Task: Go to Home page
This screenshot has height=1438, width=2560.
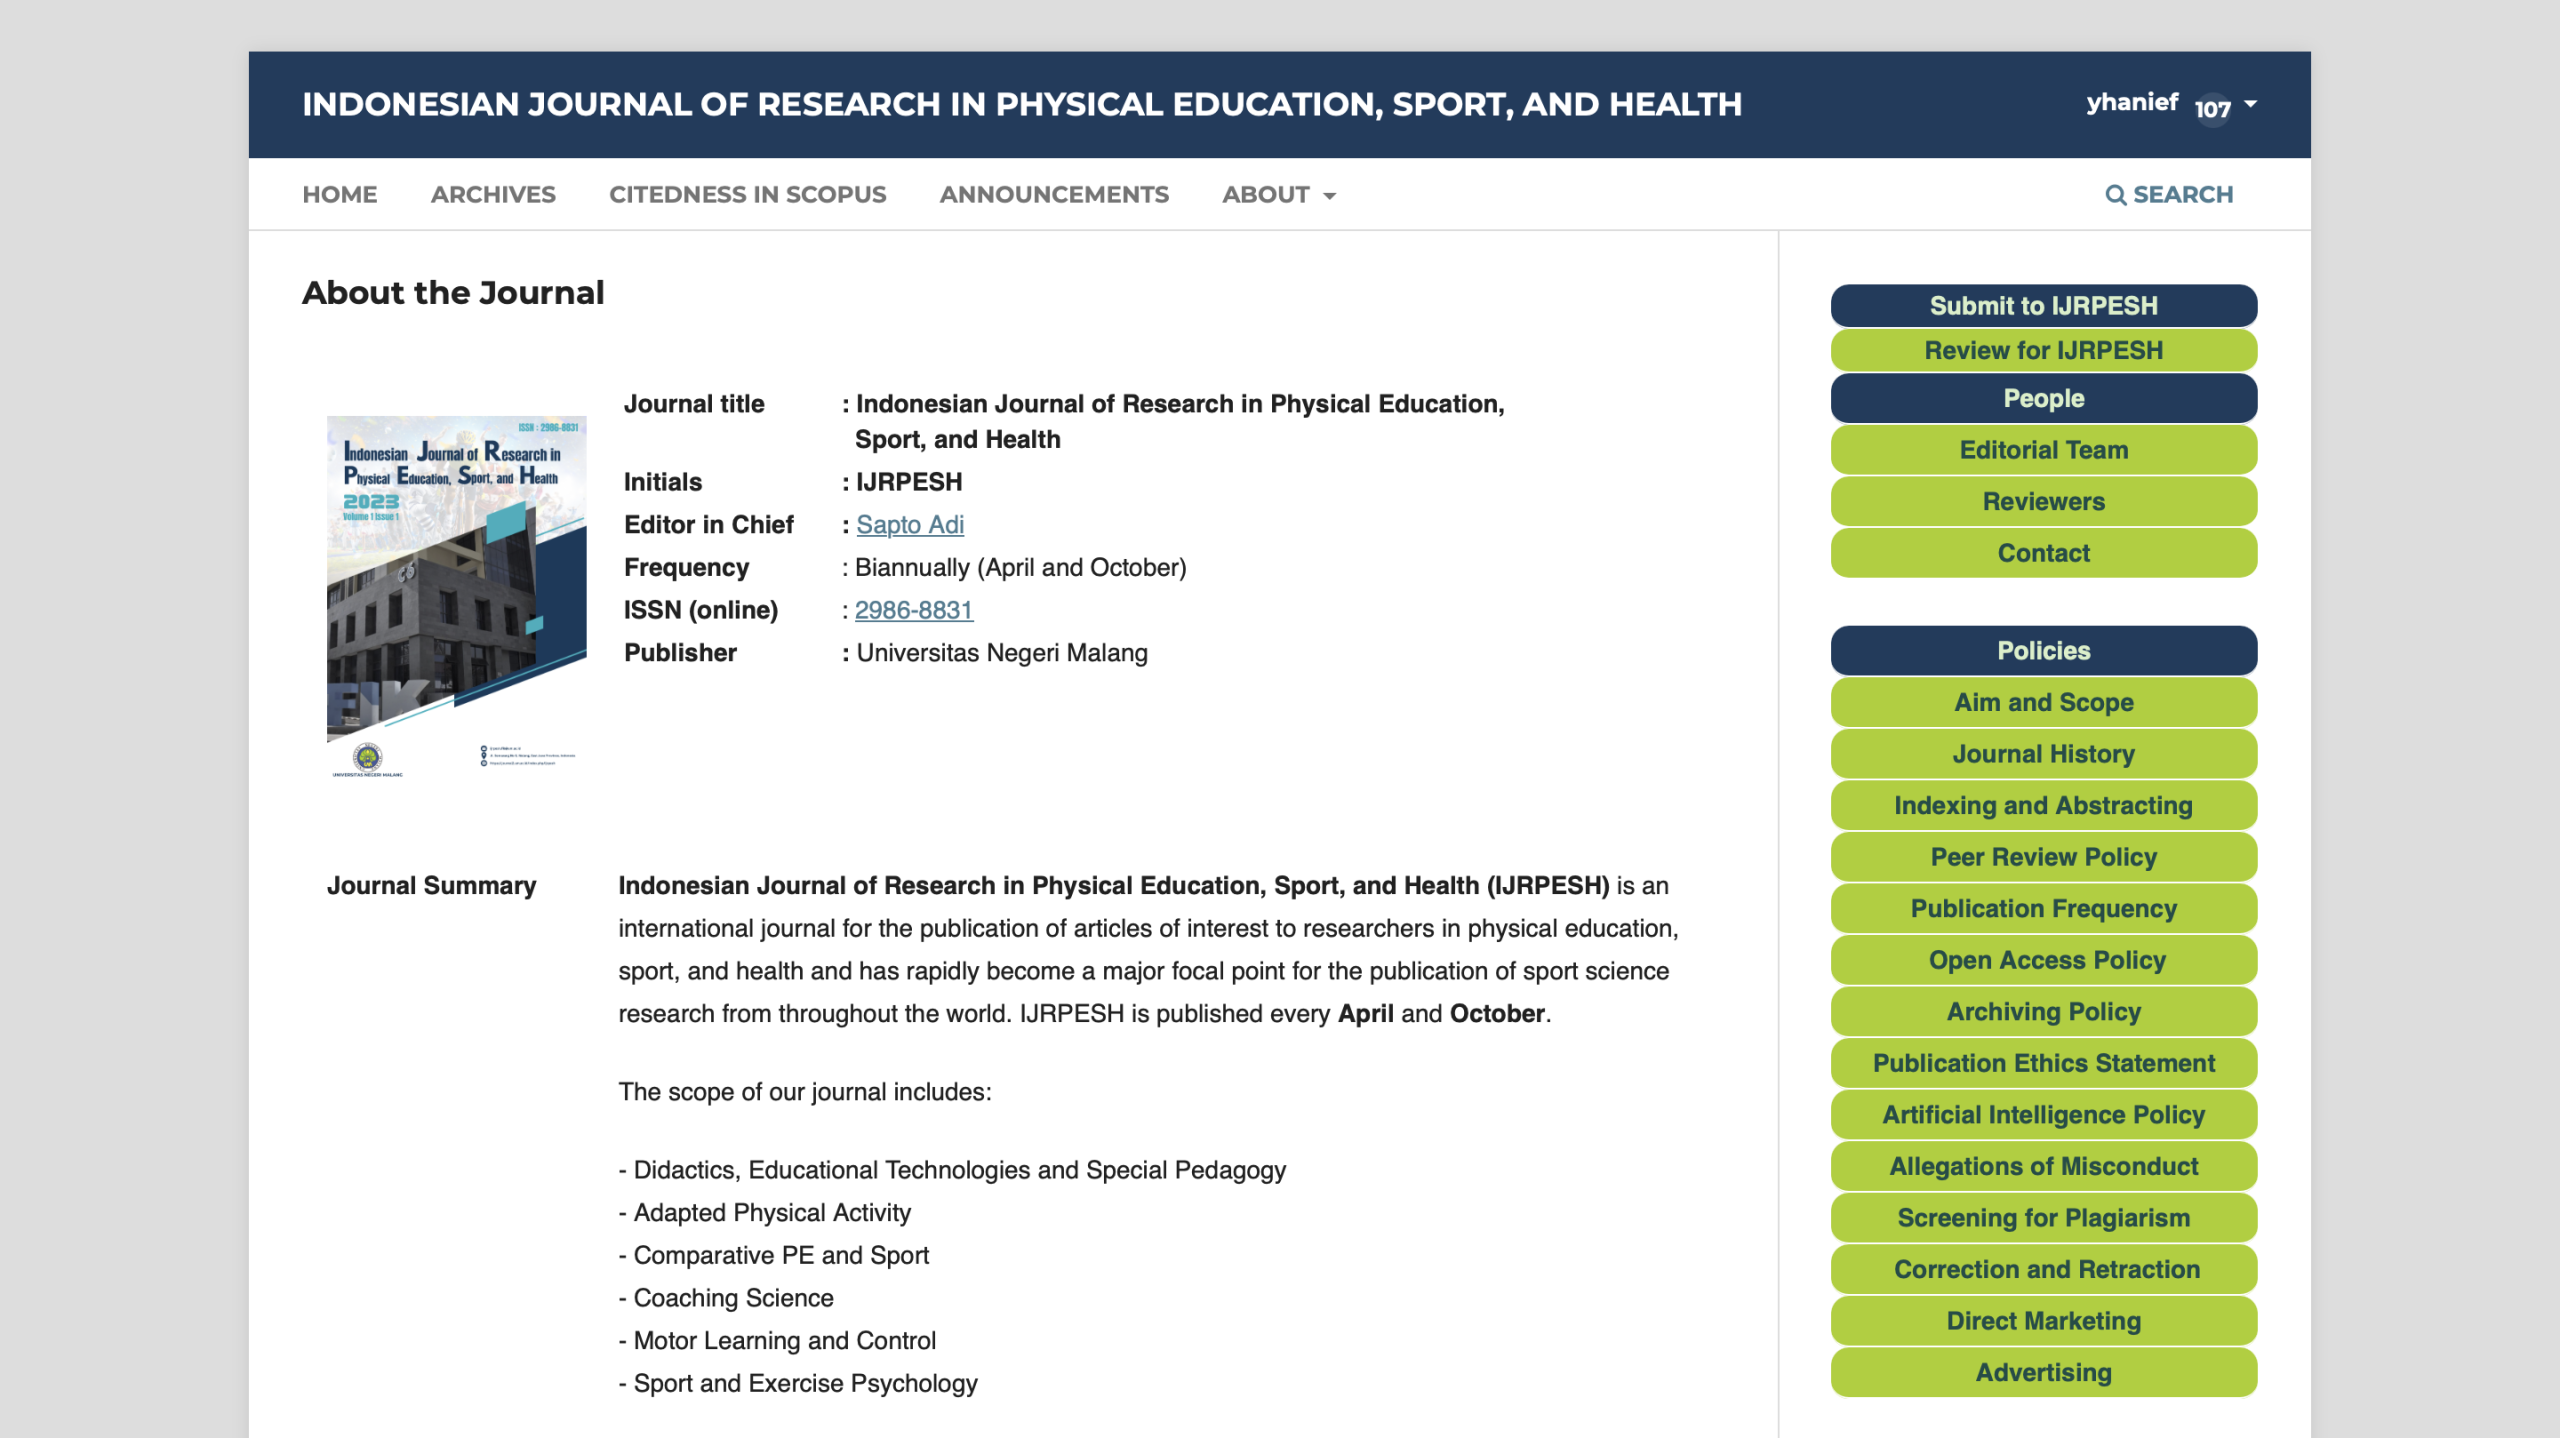Action: (340, 195)
